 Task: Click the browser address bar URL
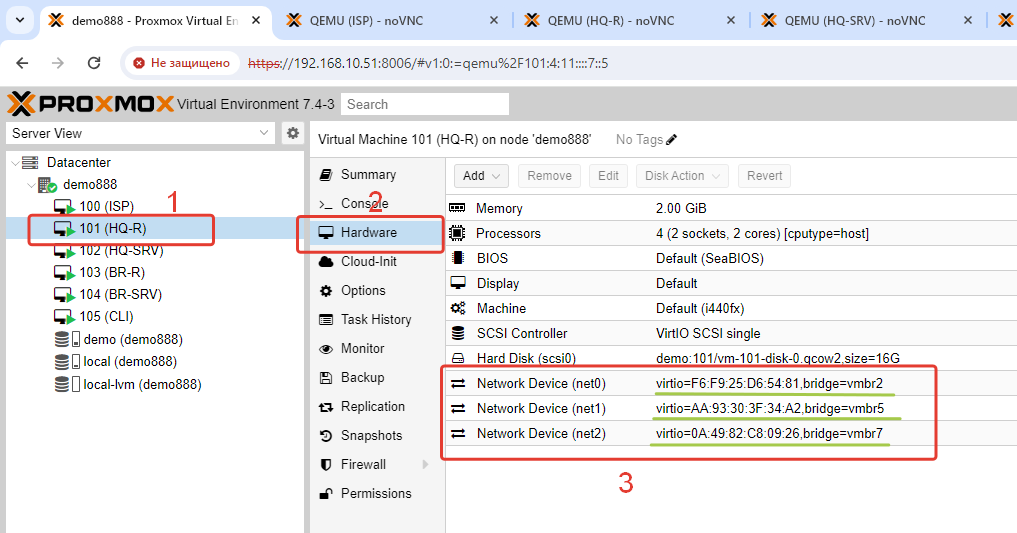tap(428, 63)
